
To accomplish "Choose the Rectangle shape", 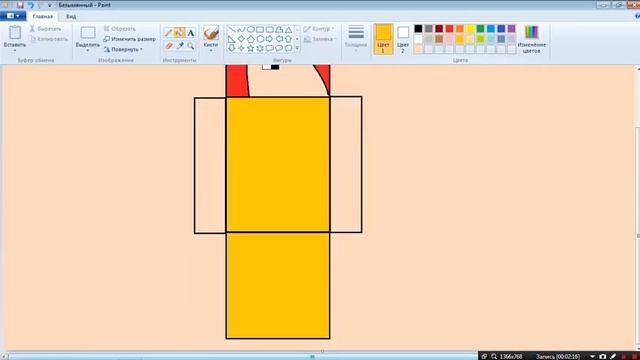I will (260, 29).
